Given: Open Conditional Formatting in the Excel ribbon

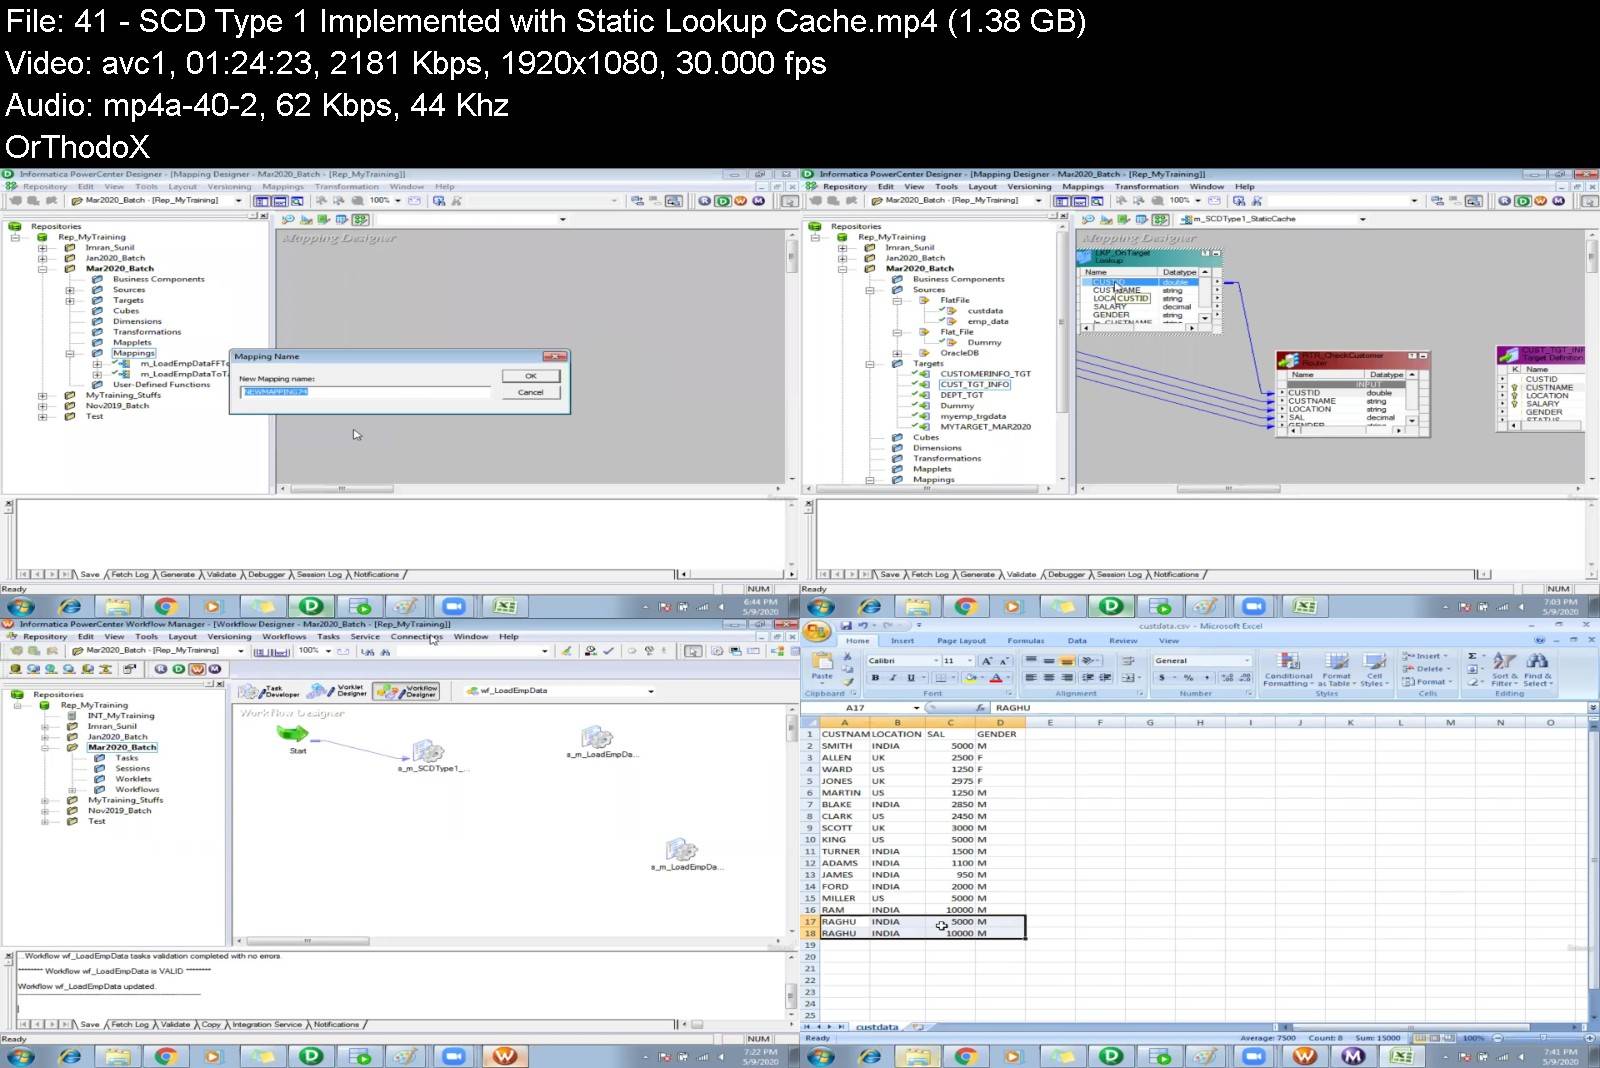Looking at the screenshot, I should 1288,669.
